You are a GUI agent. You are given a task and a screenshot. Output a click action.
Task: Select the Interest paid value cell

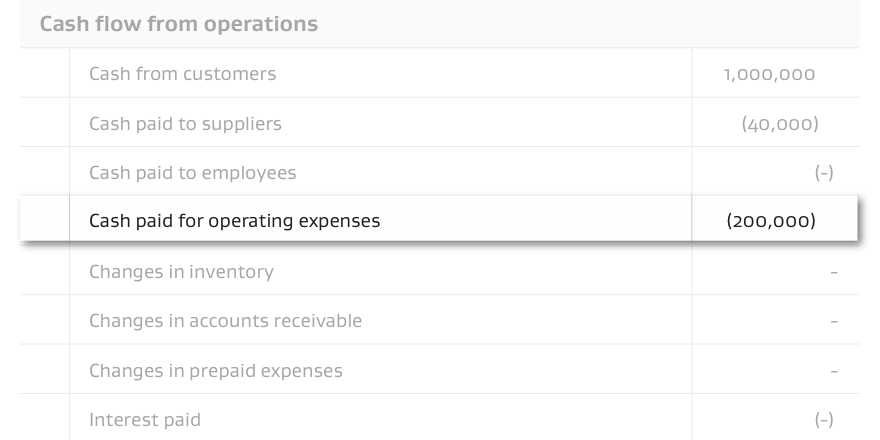point(775,418)
